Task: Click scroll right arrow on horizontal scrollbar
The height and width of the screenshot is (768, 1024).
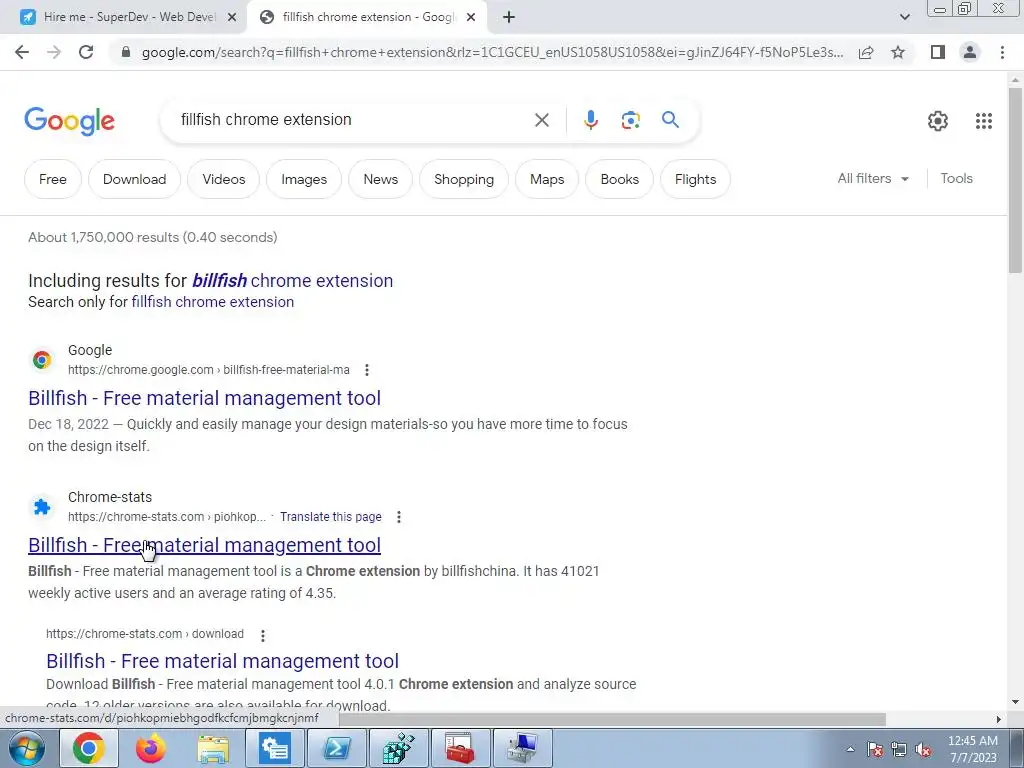Action: click(x=999, y=719)
